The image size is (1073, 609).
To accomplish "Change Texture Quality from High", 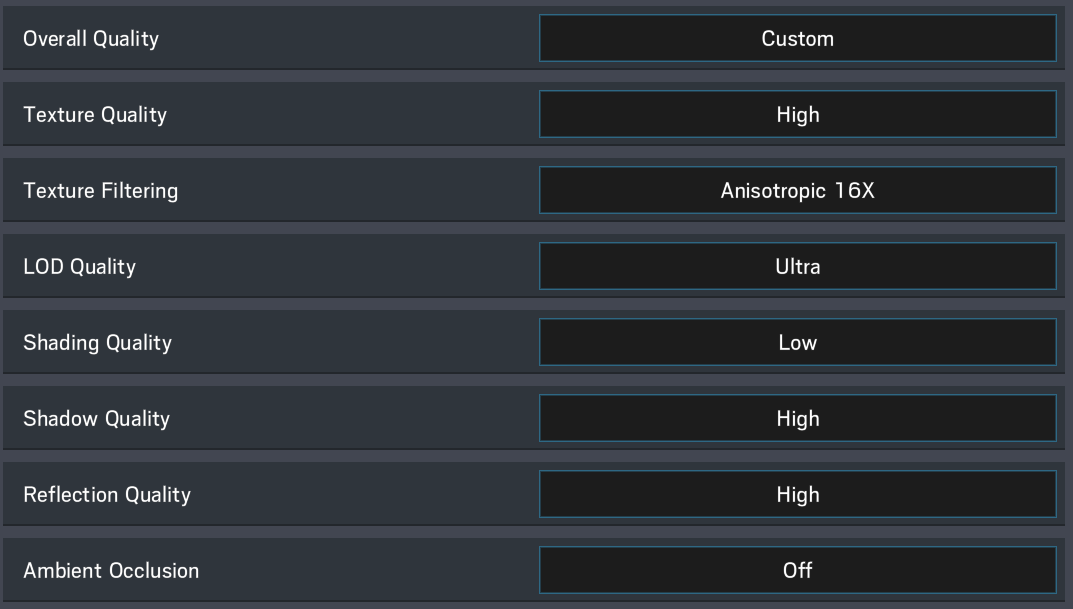I will pyautogui.click(x=797, y=115).
